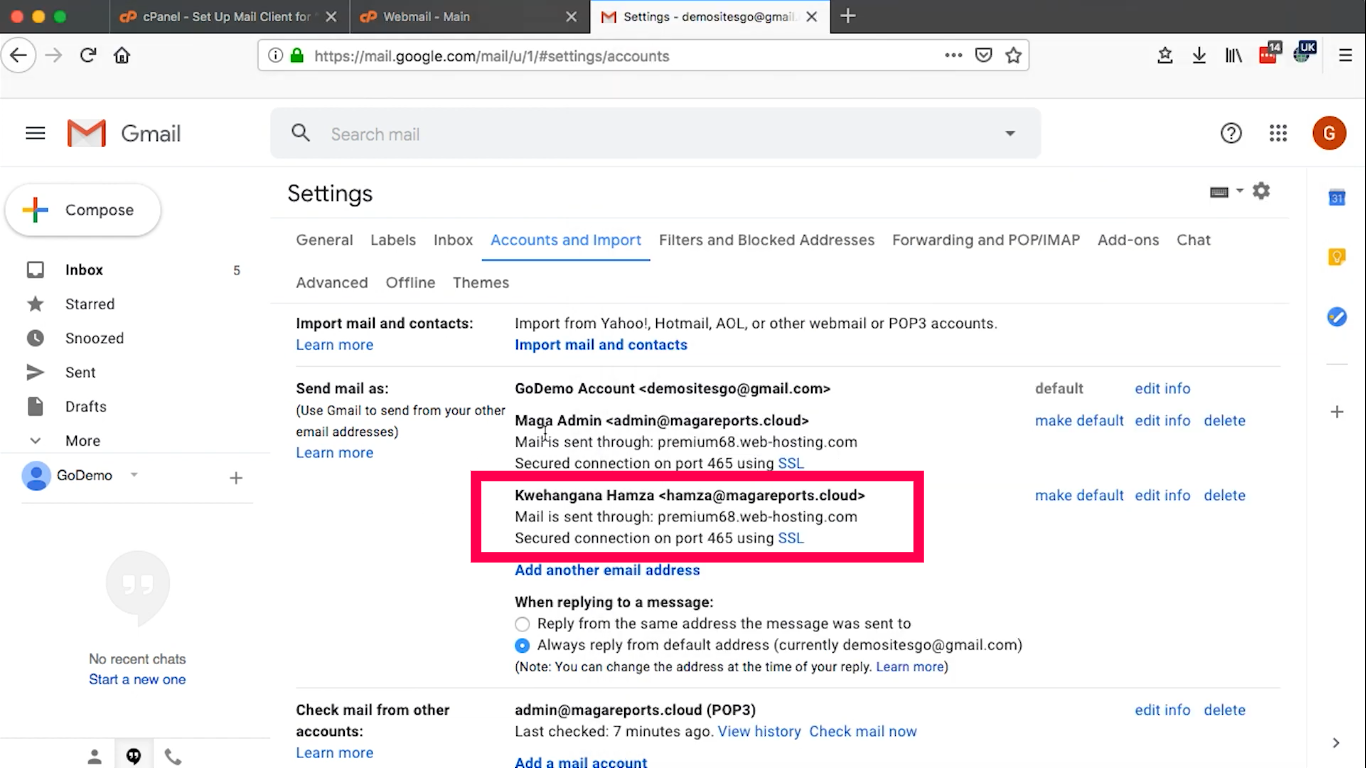Go back in browser
This screenshot has height=768, width=1366.
pyautogui.click(x=18, y=55)
